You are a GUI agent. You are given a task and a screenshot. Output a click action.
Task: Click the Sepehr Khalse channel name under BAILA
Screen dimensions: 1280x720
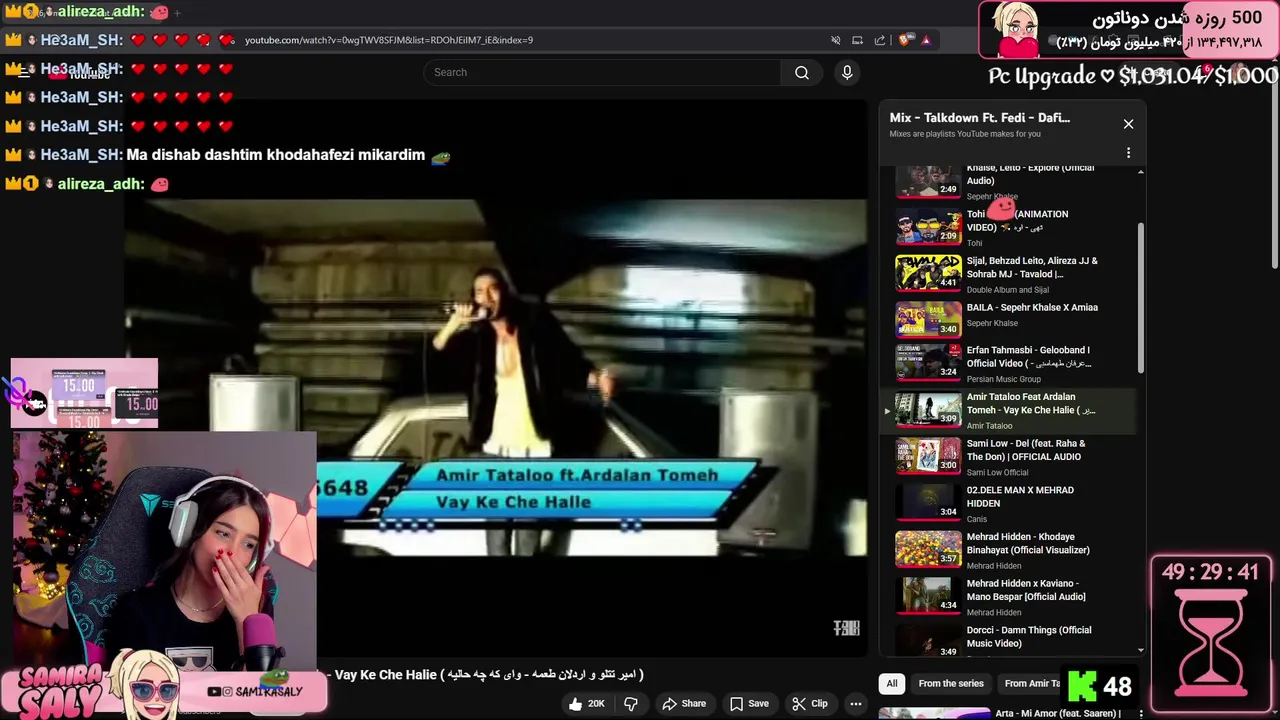pyautogui.click(x=992, y=323)
